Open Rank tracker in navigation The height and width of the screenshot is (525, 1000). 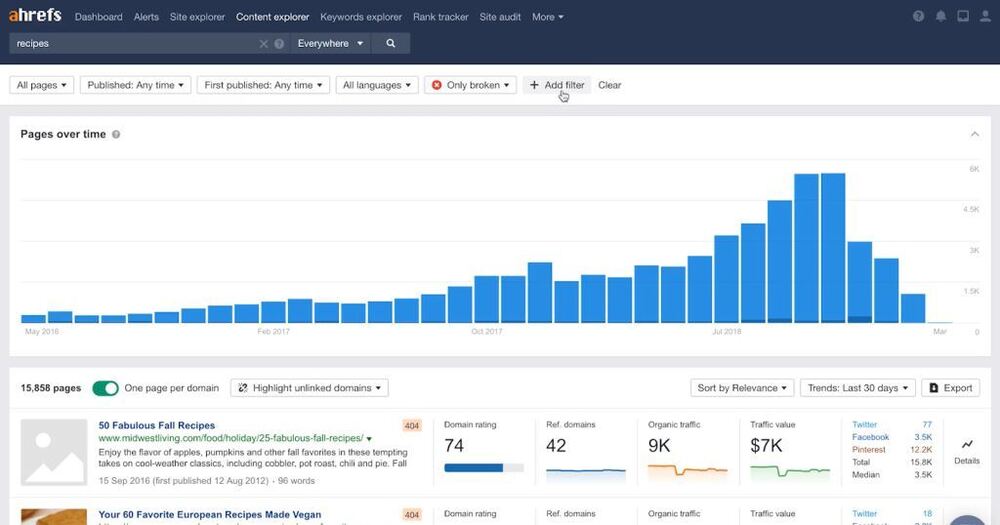tap(441, 17)
